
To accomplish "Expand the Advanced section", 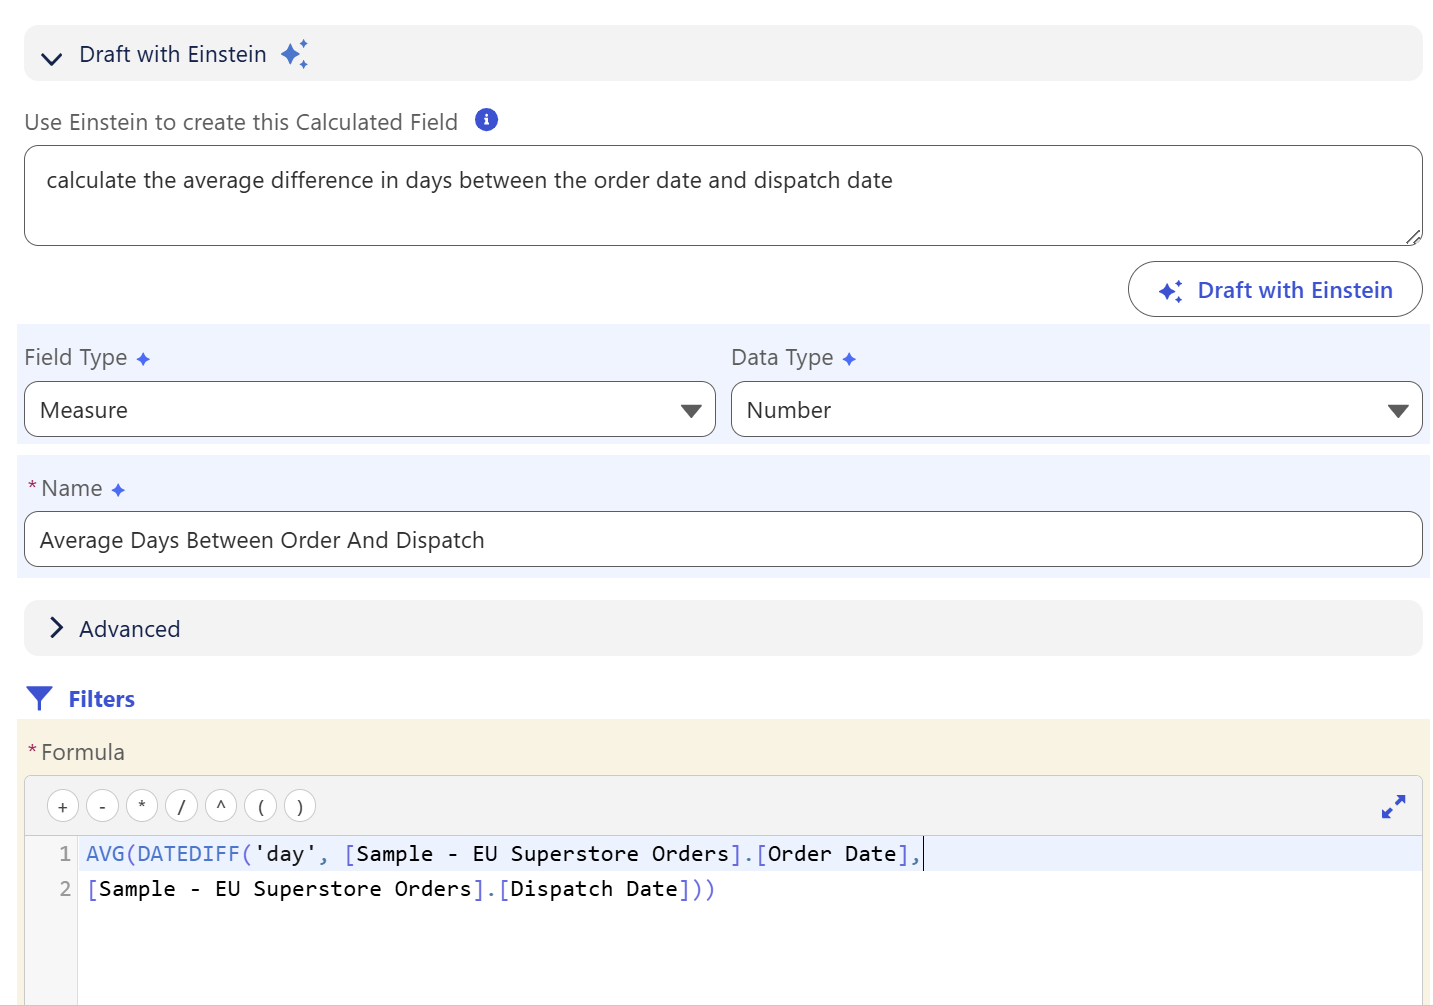I will 723,628.
